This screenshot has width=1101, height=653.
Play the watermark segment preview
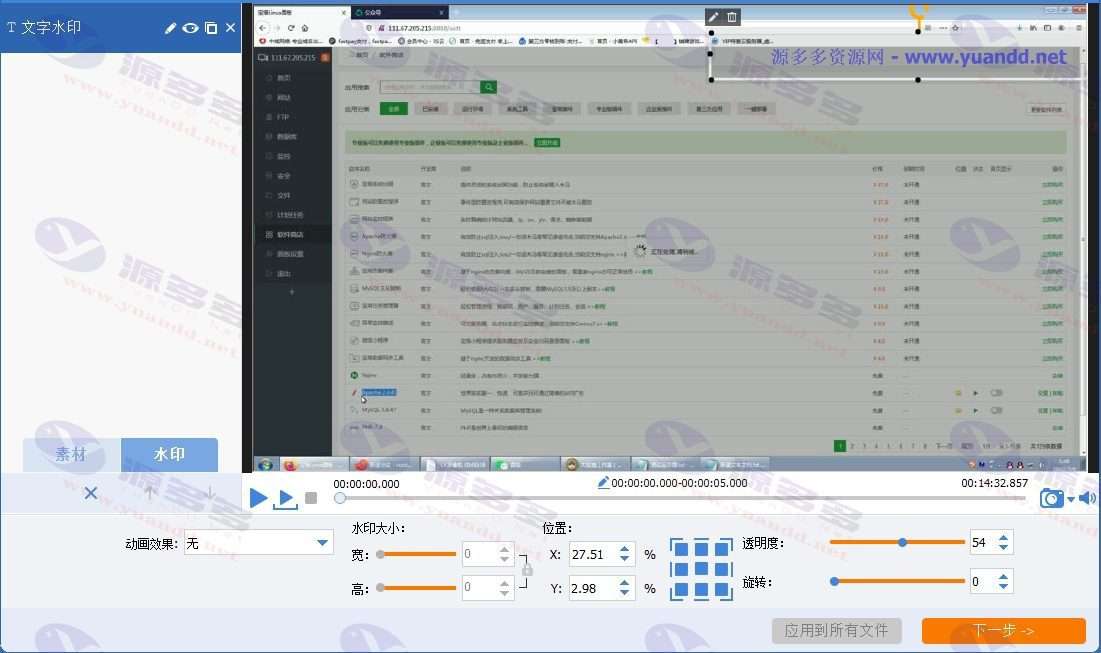[x=285, y=499]
